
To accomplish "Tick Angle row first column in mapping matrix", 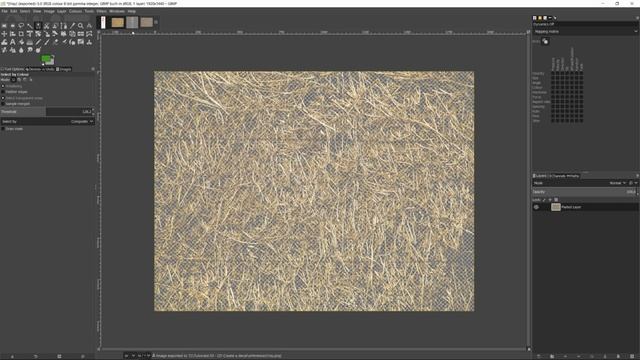I will [x=553, y=83].
